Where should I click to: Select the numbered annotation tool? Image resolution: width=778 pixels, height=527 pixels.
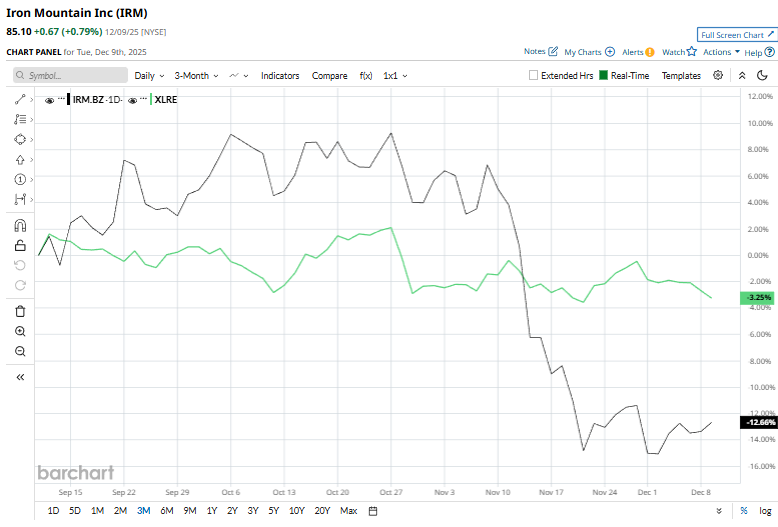20,180
